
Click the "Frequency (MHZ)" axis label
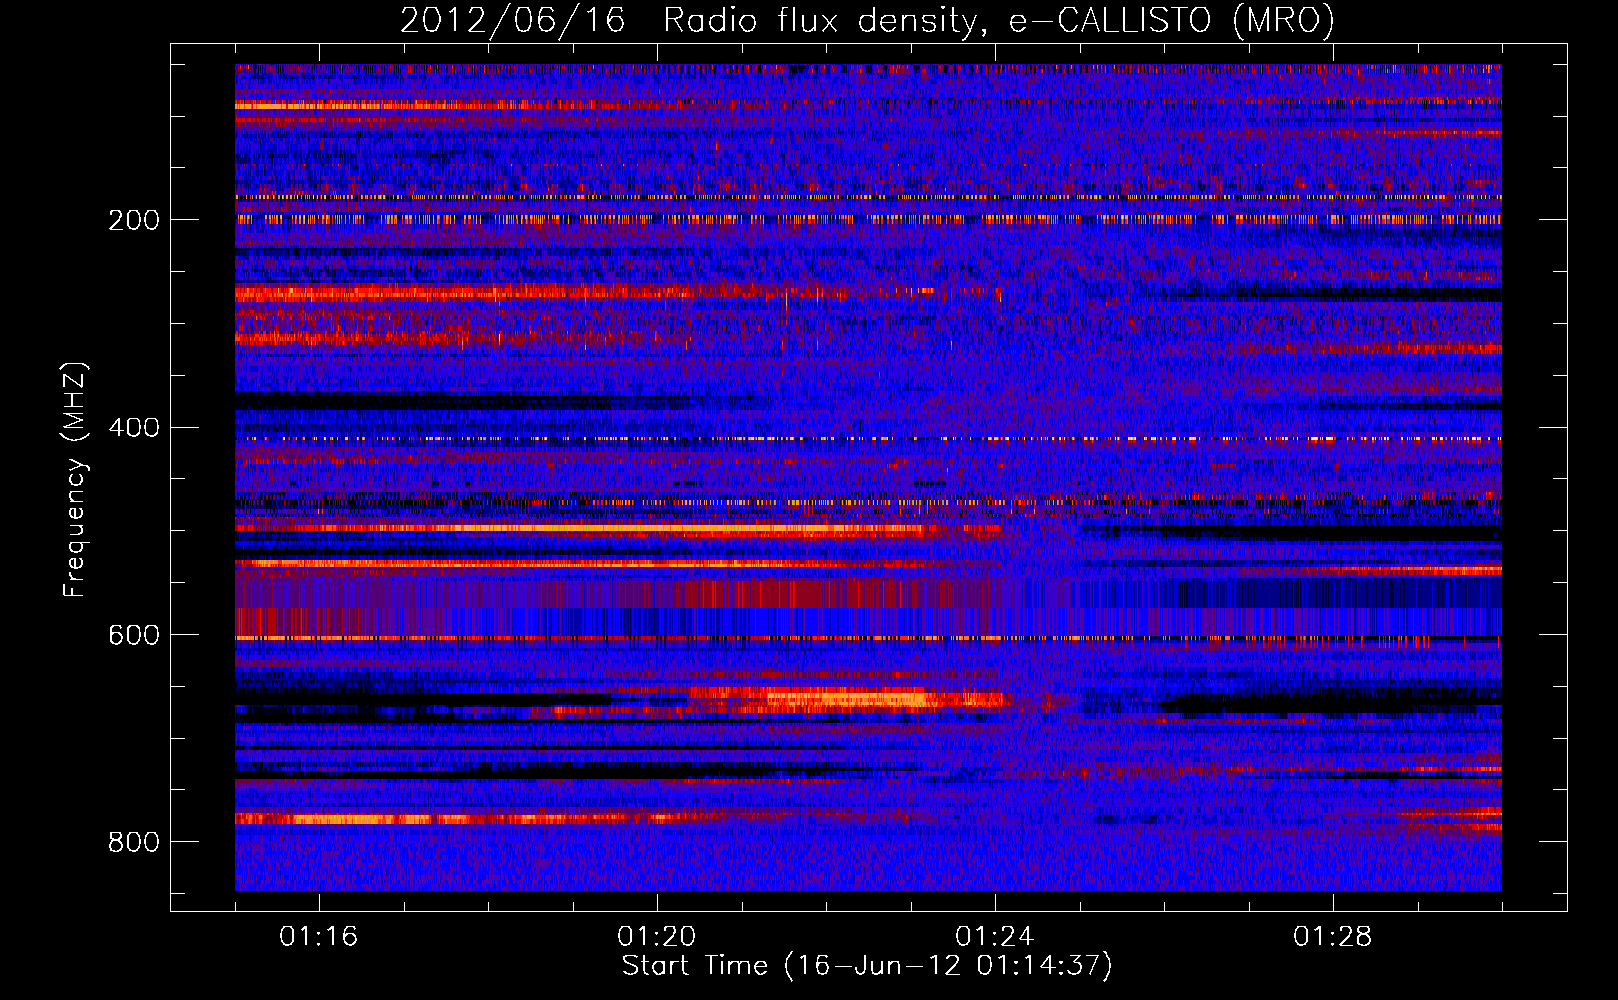[x=74, y=479]
